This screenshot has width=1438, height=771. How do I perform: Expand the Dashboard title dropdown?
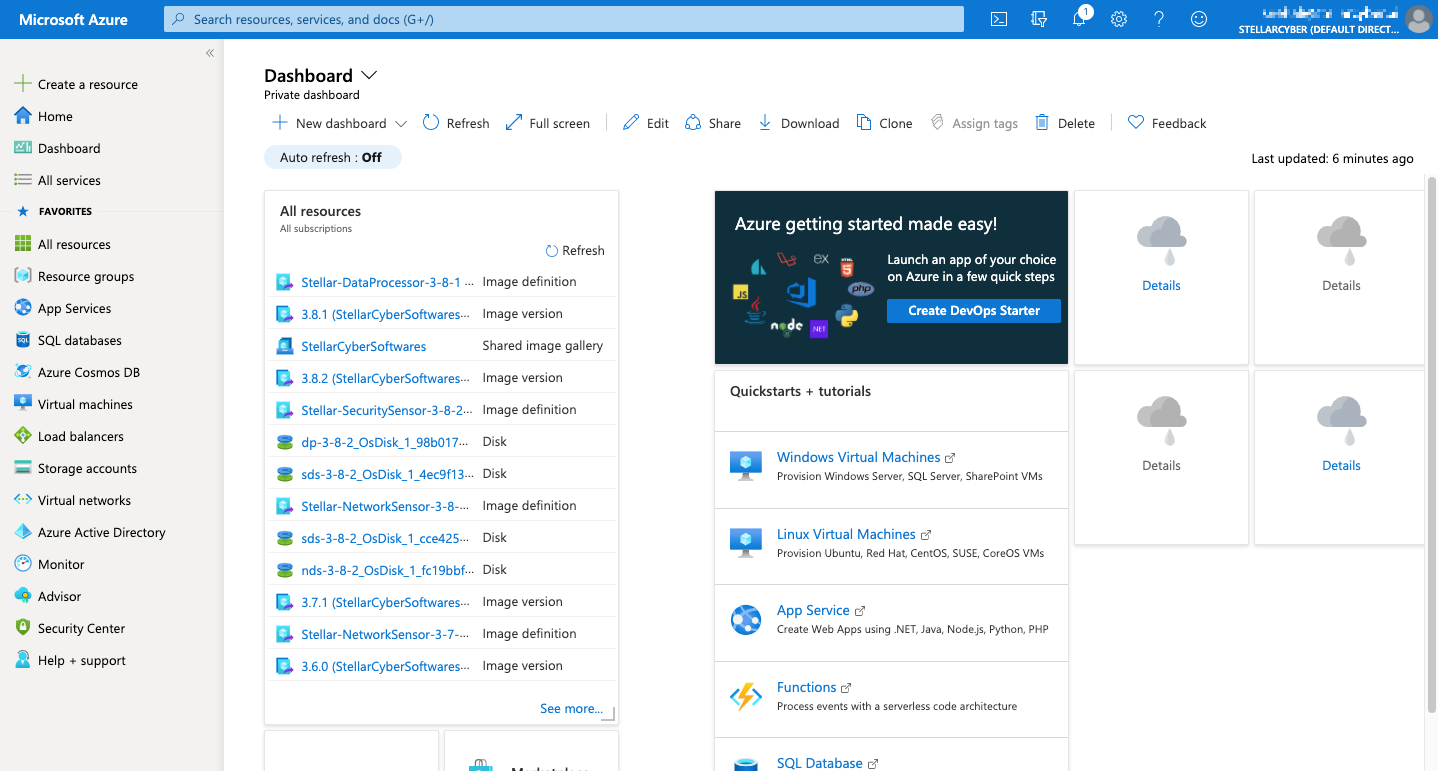click(369, 75)
